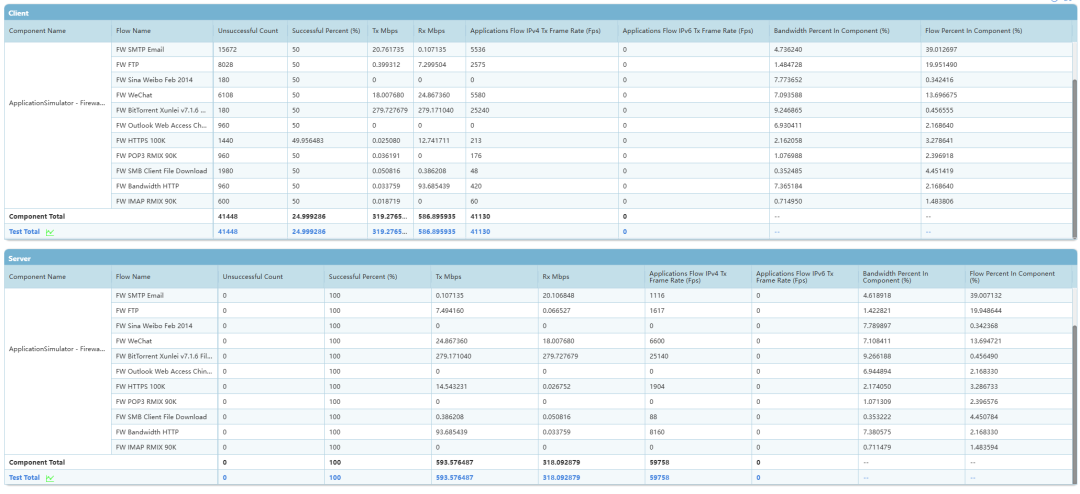
Task: Click the Server Rx Mbps column header
Action: [x=556, y=276]
